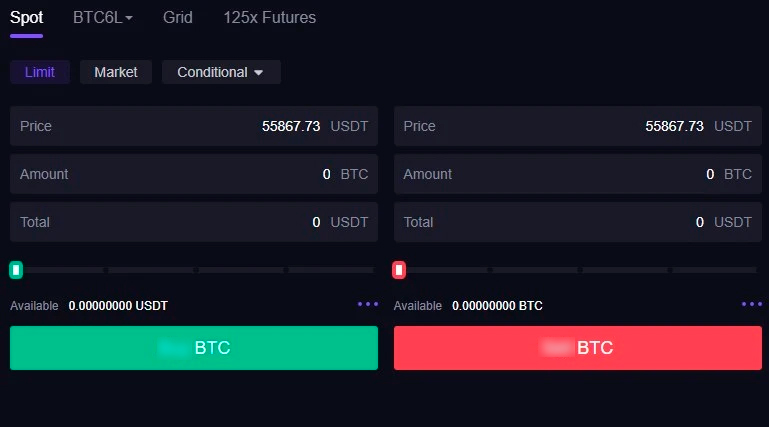Focus the sell Amount BTC field
Viewport: 769px width, 427px height.
click(x=578, y=174)
